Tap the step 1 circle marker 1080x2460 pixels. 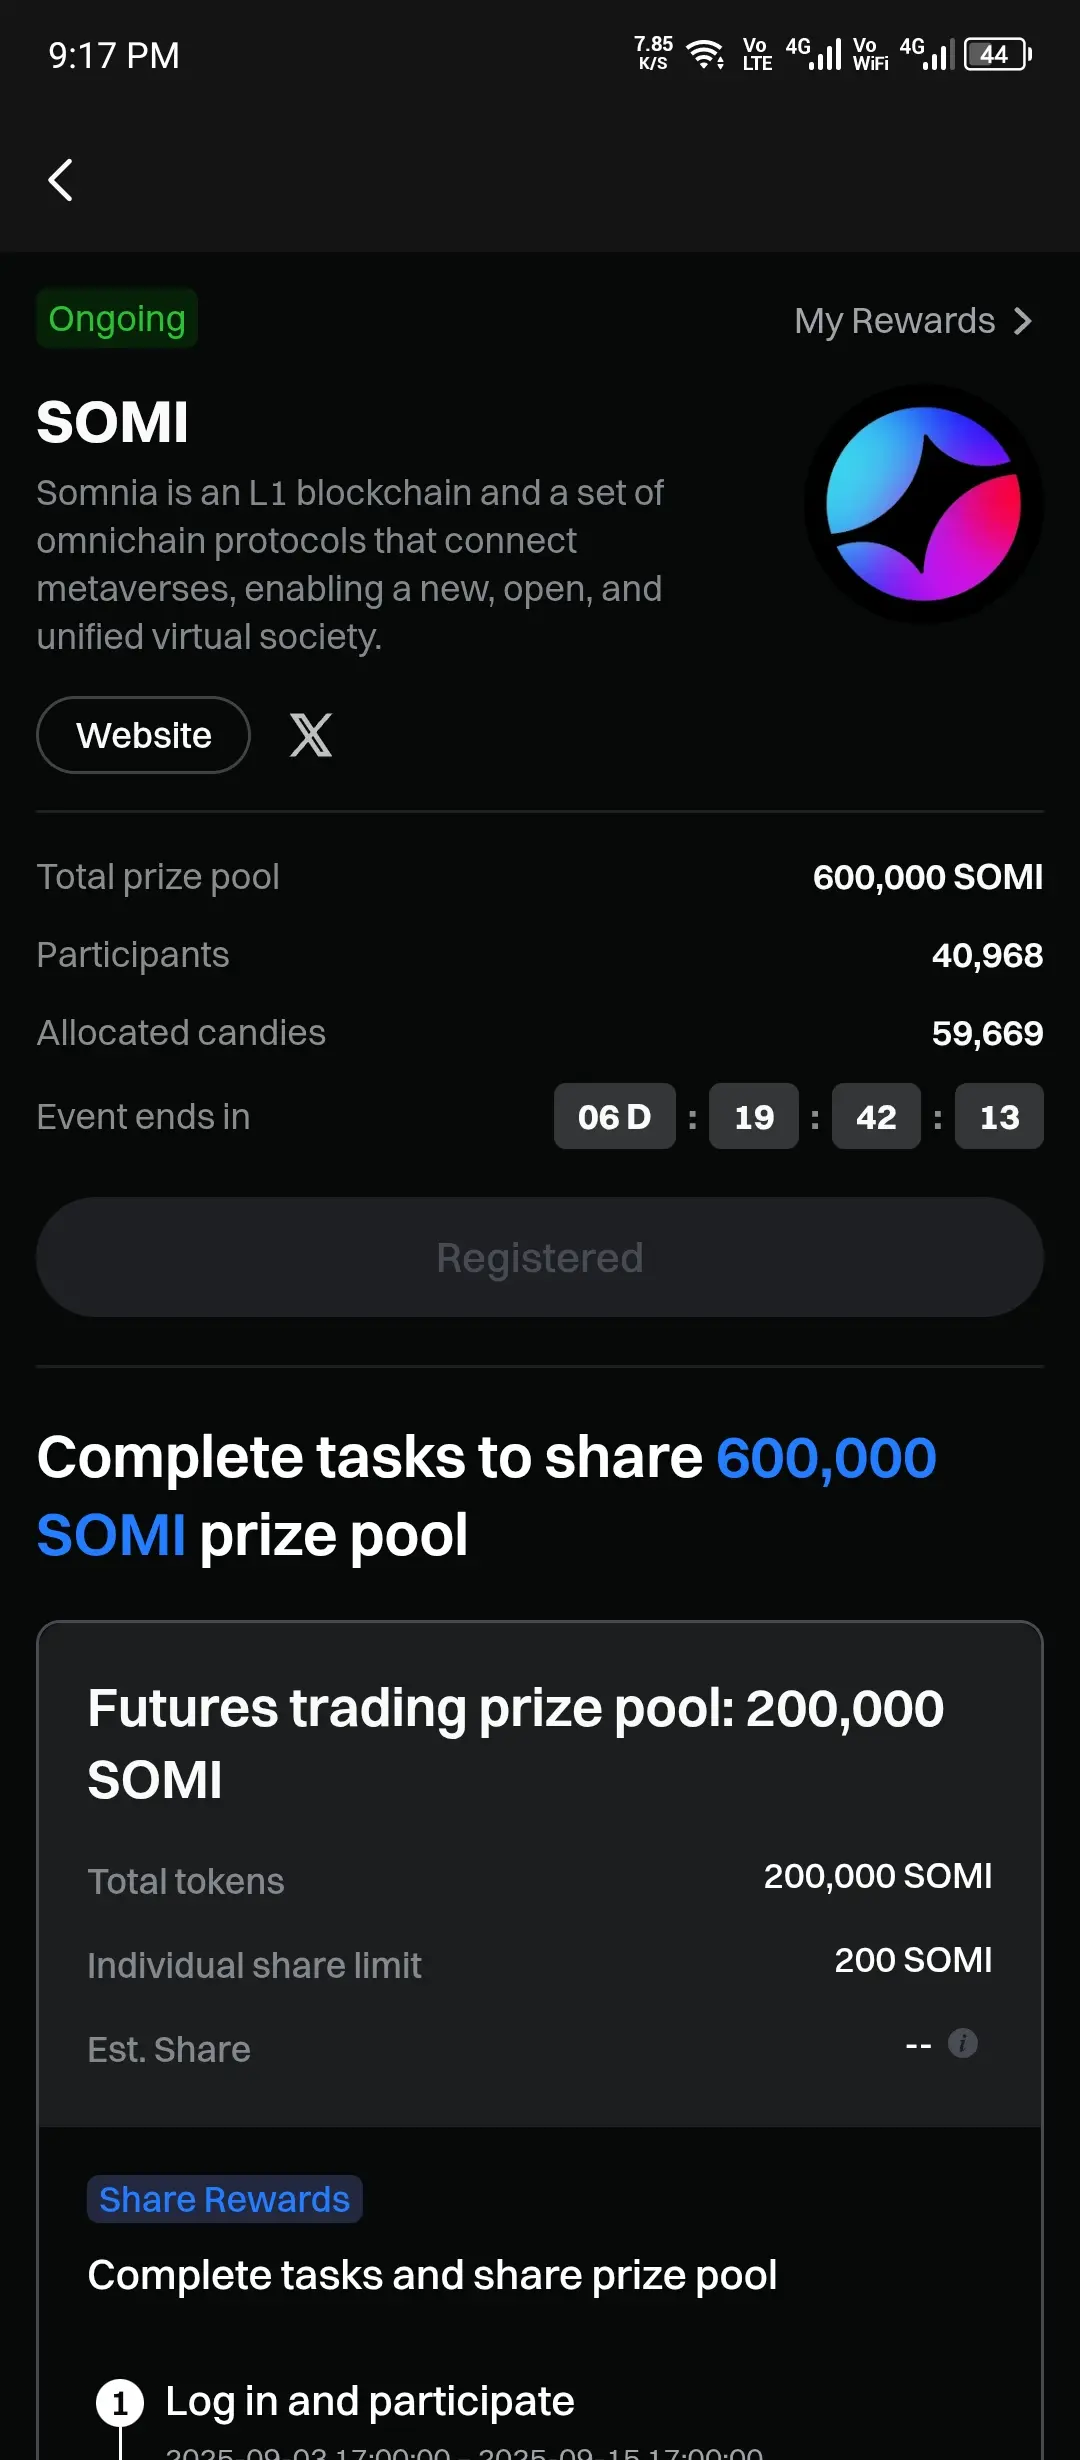point(120,2402)
